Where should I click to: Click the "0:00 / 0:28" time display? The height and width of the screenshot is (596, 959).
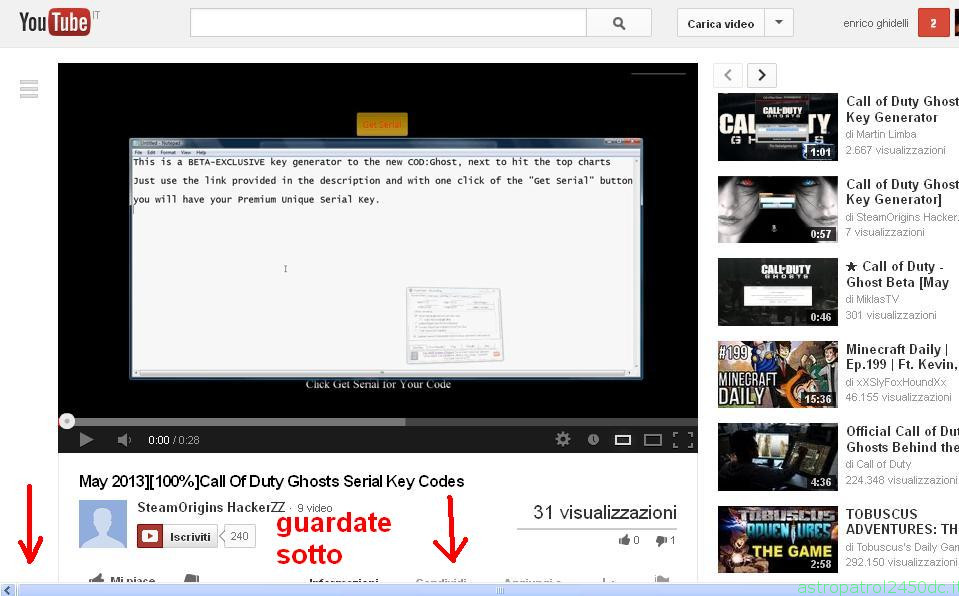tap(174, 440)
